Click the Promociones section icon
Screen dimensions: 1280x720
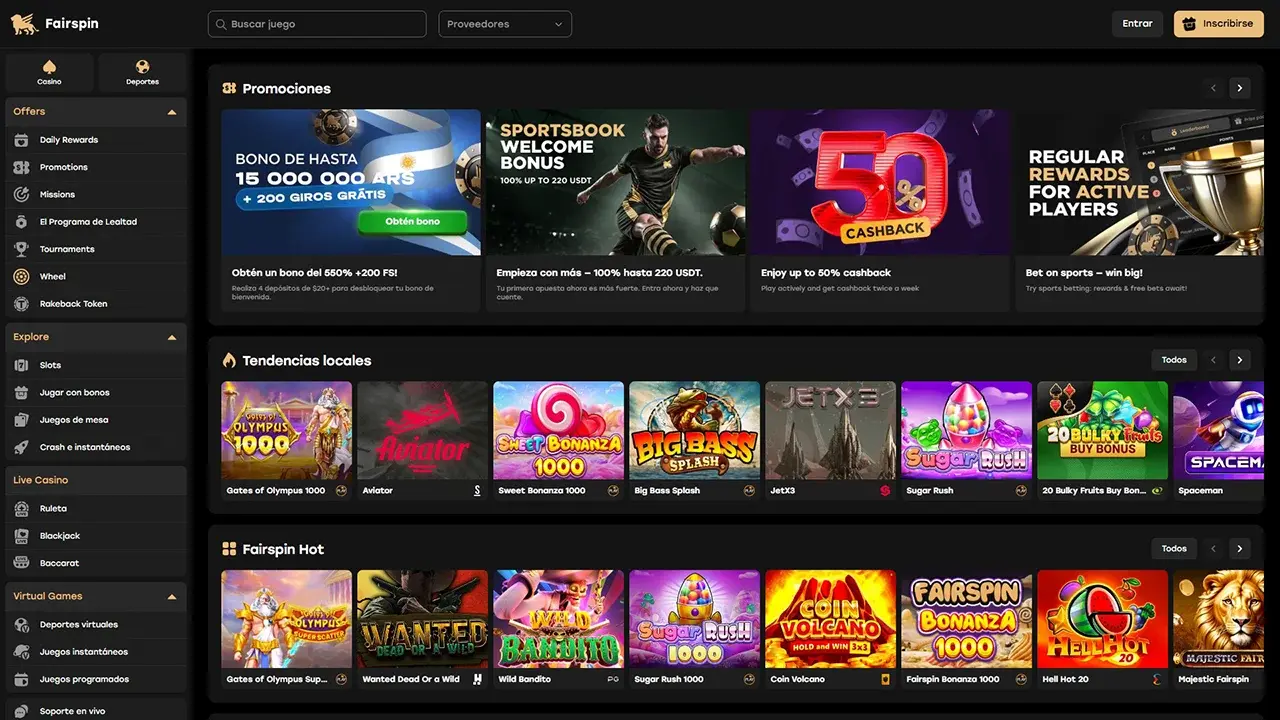point(229,88)
